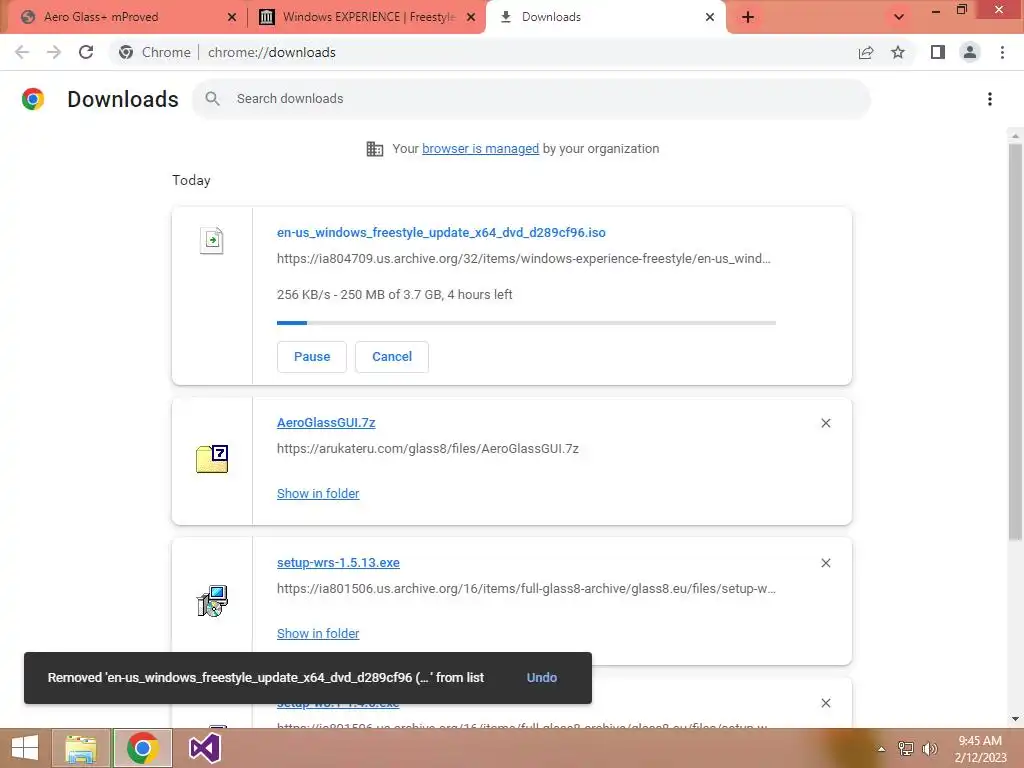
Task: Click the setup-wrs-1.5.13.exe installer icon
Action: (x=212, y=601)
